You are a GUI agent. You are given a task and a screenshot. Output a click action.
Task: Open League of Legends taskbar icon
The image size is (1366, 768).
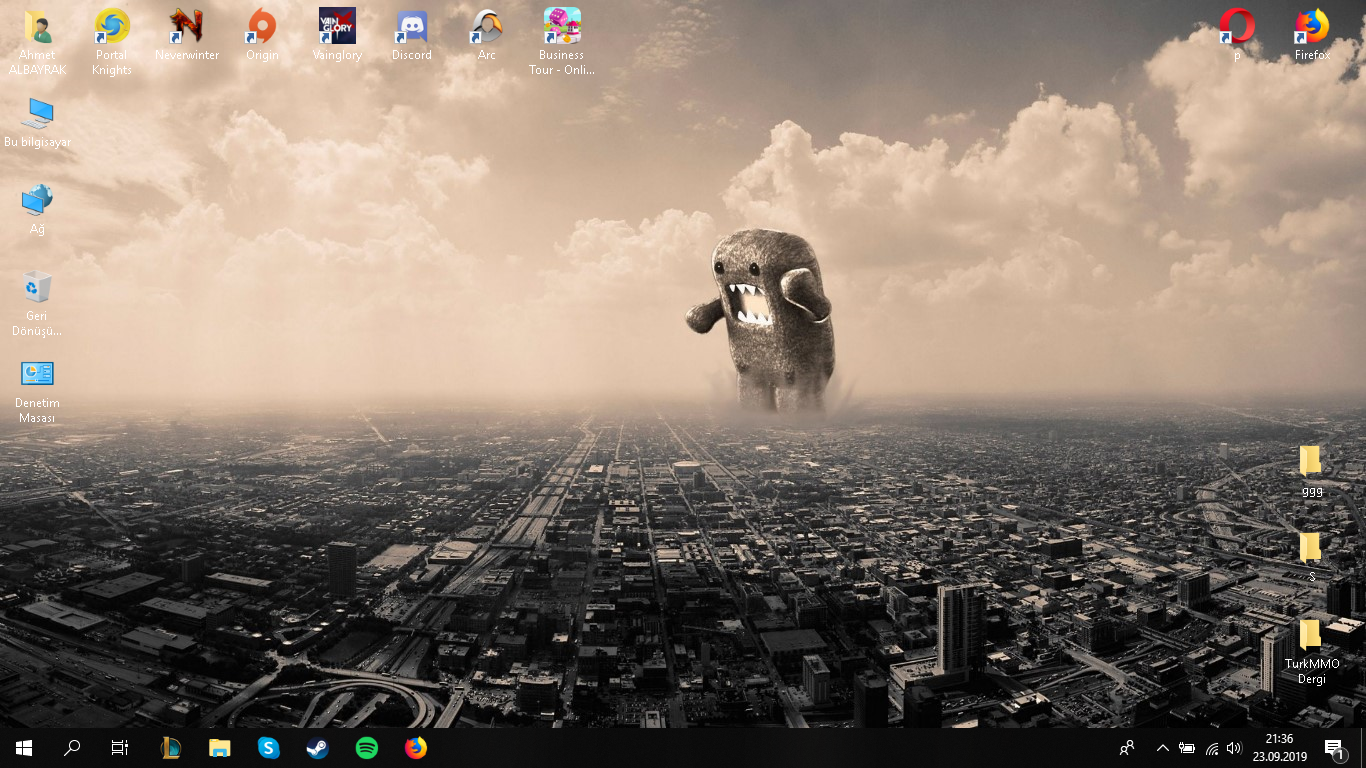[171, 748]
